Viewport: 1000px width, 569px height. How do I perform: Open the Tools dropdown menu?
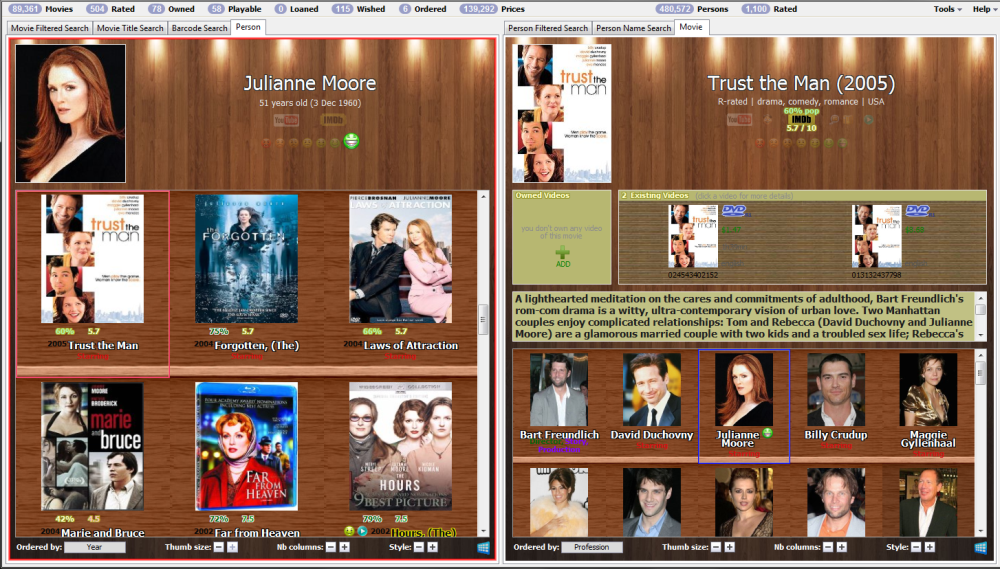click(x=948, y=9)
